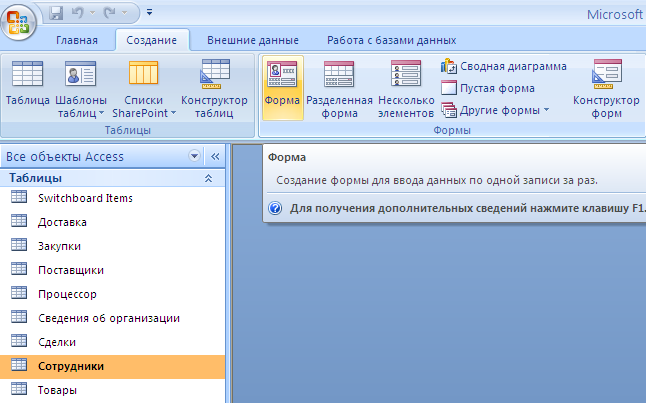
Task: Click the table icon beside Поставщики
Action: coord(19,269)
